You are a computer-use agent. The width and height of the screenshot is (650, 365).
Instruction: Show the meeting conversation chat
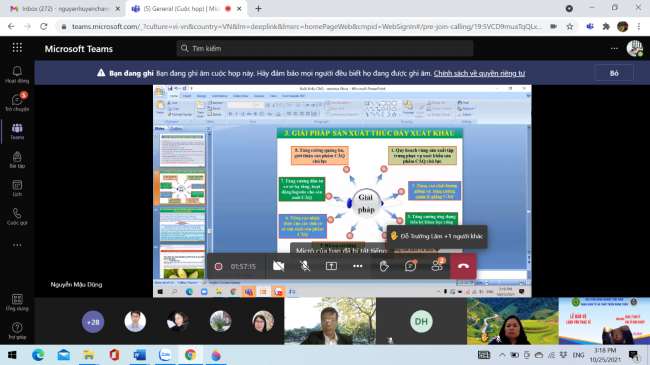(x=410, y=266)
